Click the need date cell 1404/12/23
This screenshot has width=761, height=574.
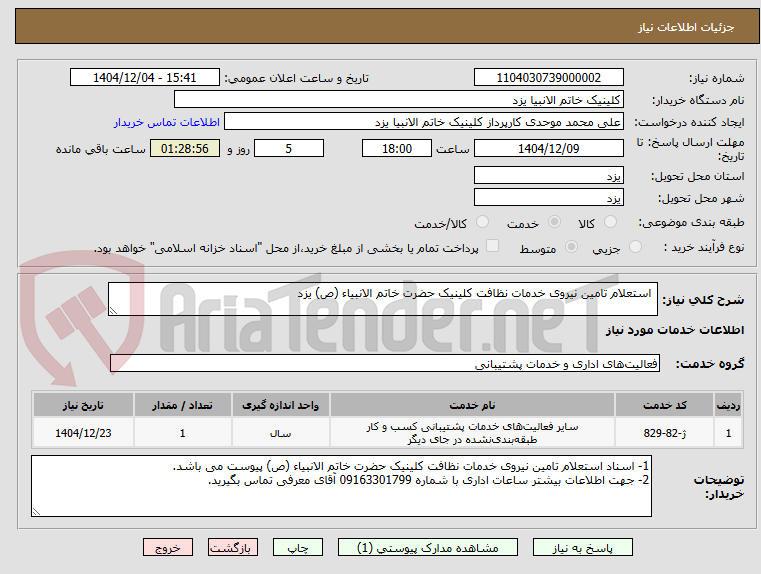tap(83, 433)
